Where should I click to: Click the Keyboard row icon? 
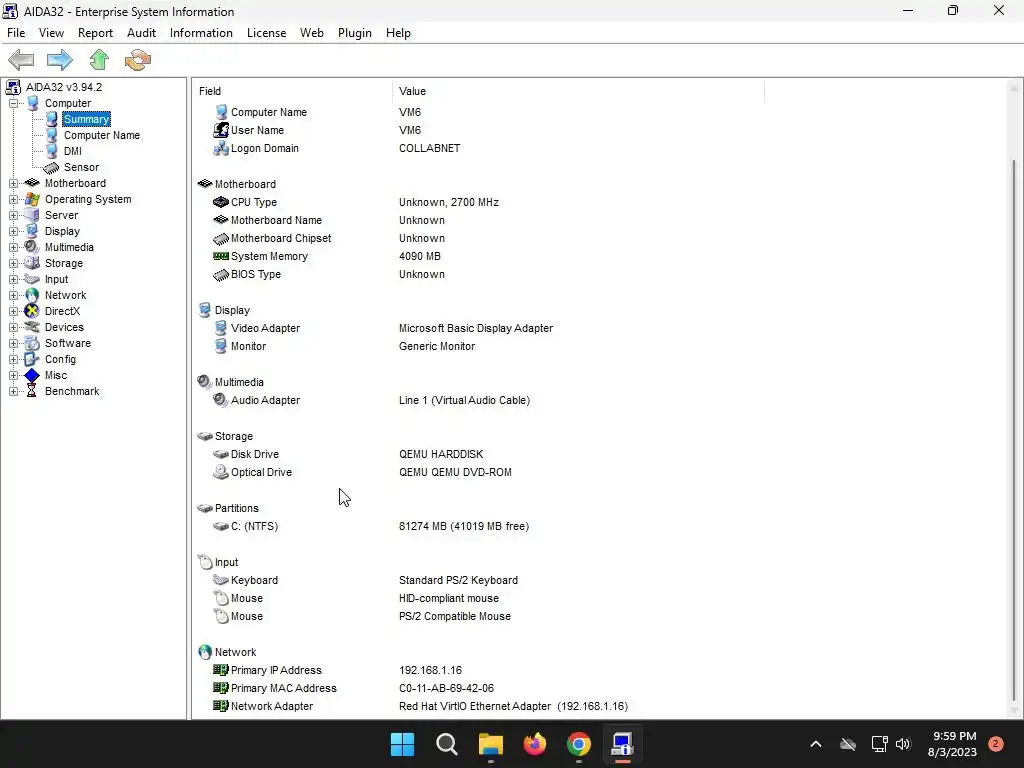pos(221,580)
